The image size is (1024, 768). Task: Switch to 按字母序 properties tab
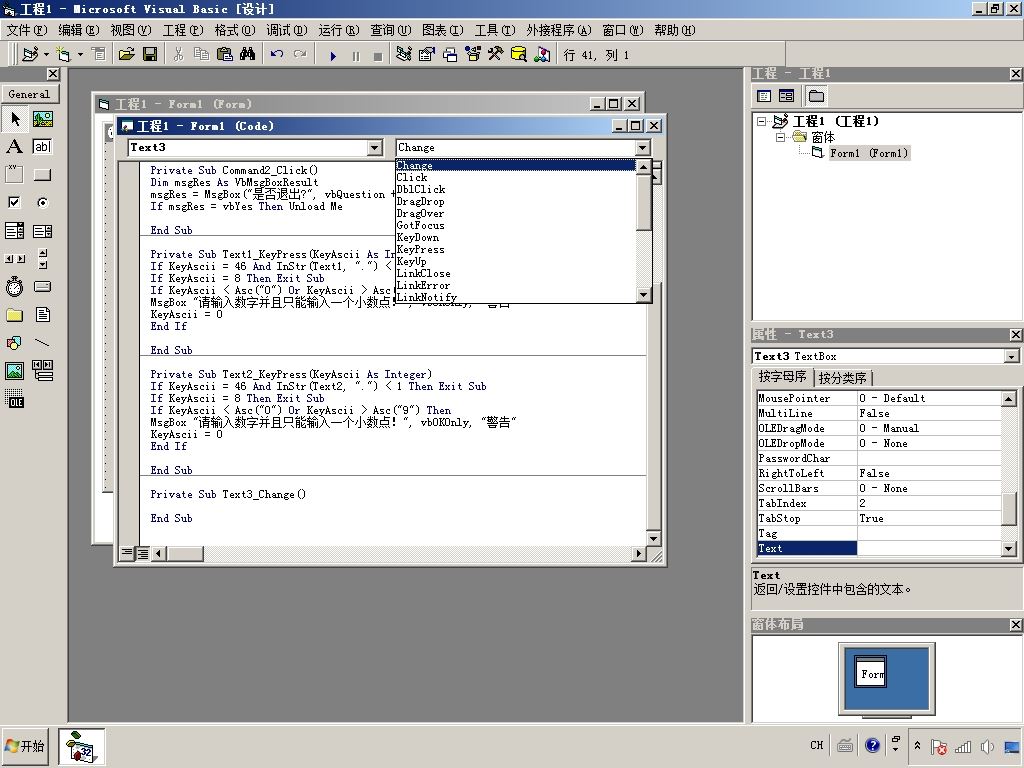click(782, 377)
